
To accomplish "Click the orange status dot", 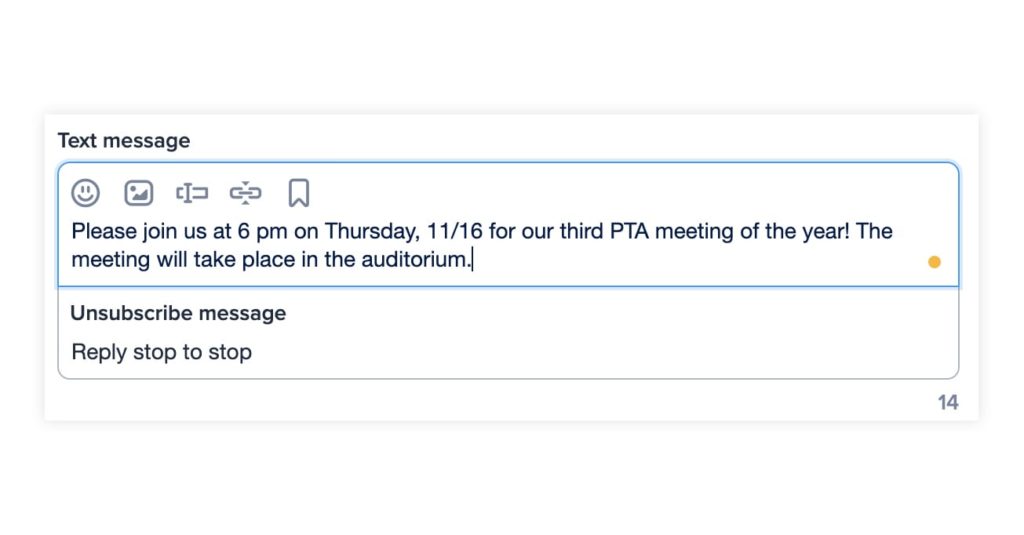I will [x=934, y=262].
